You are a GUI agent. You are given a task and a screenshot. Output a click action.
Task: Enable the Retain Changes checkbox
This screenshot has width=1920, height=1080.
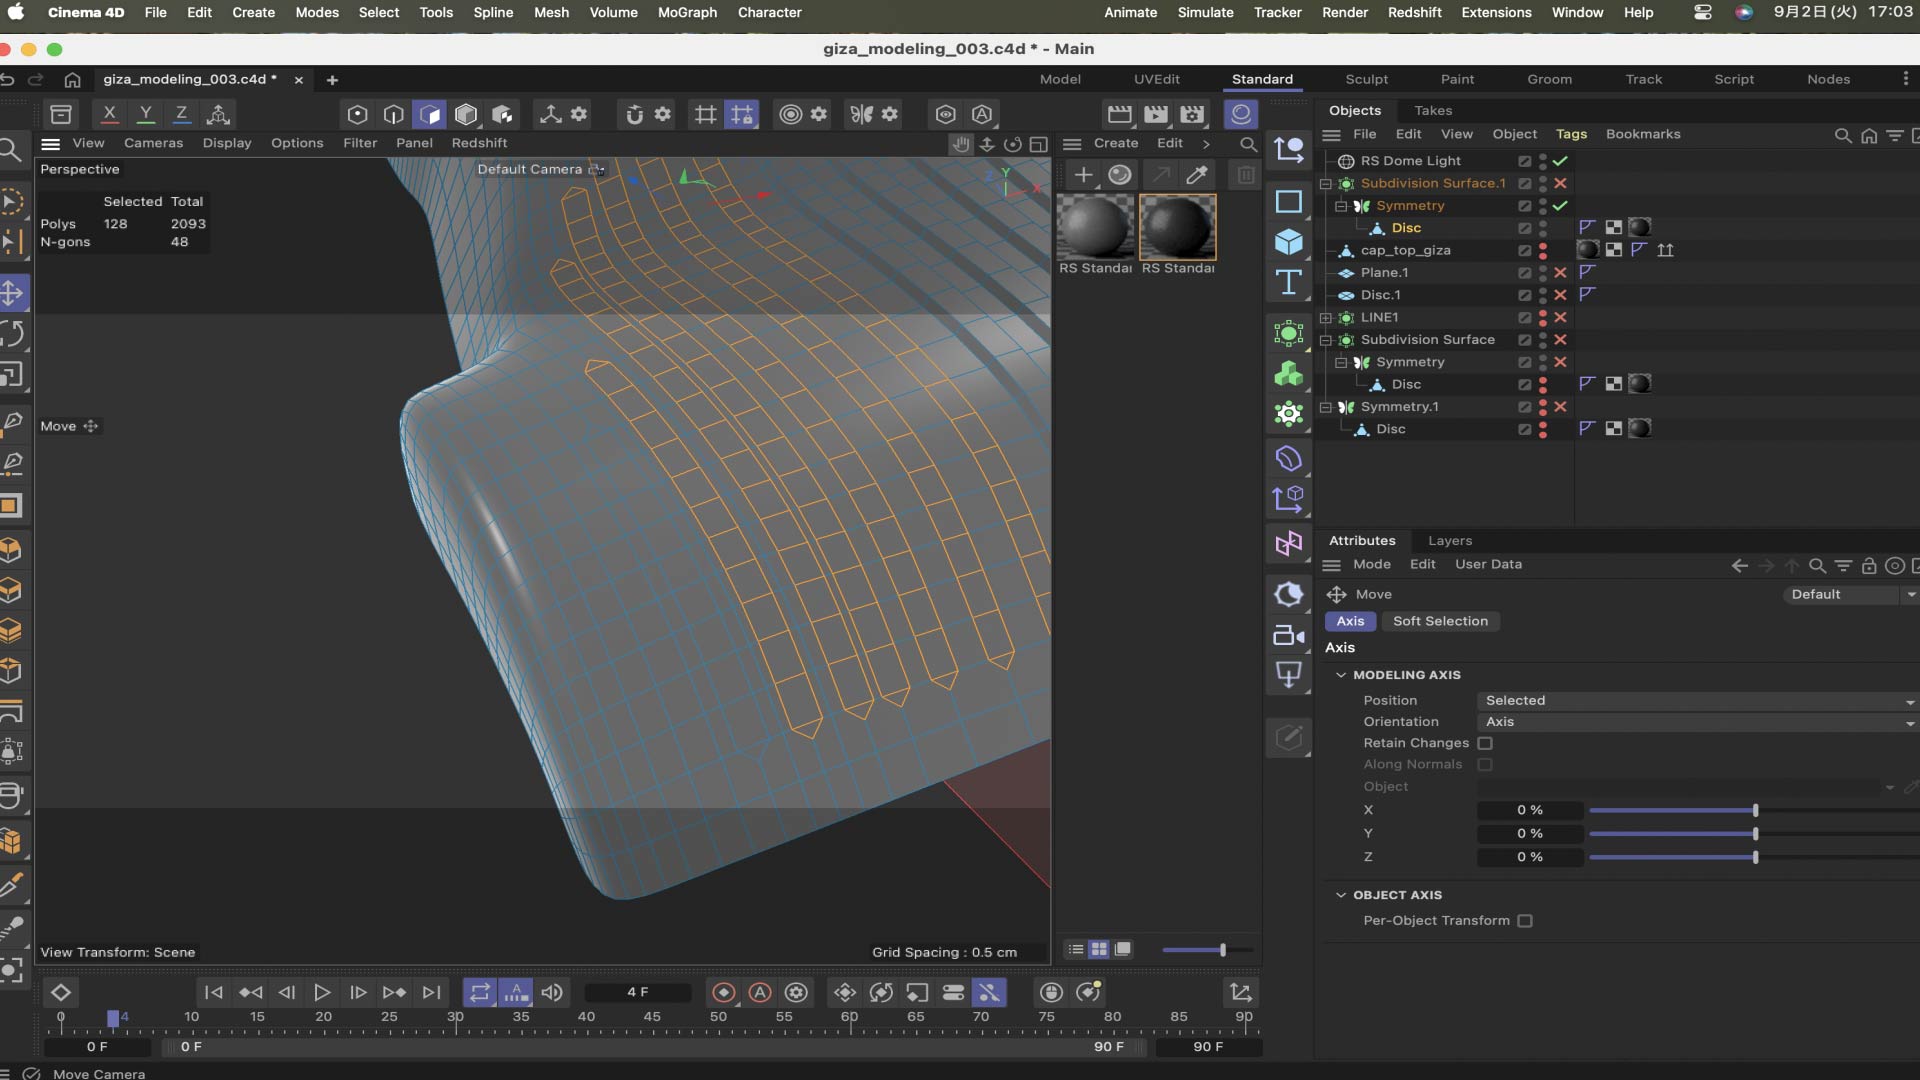pyautogui.click(x=1485, y=743)
